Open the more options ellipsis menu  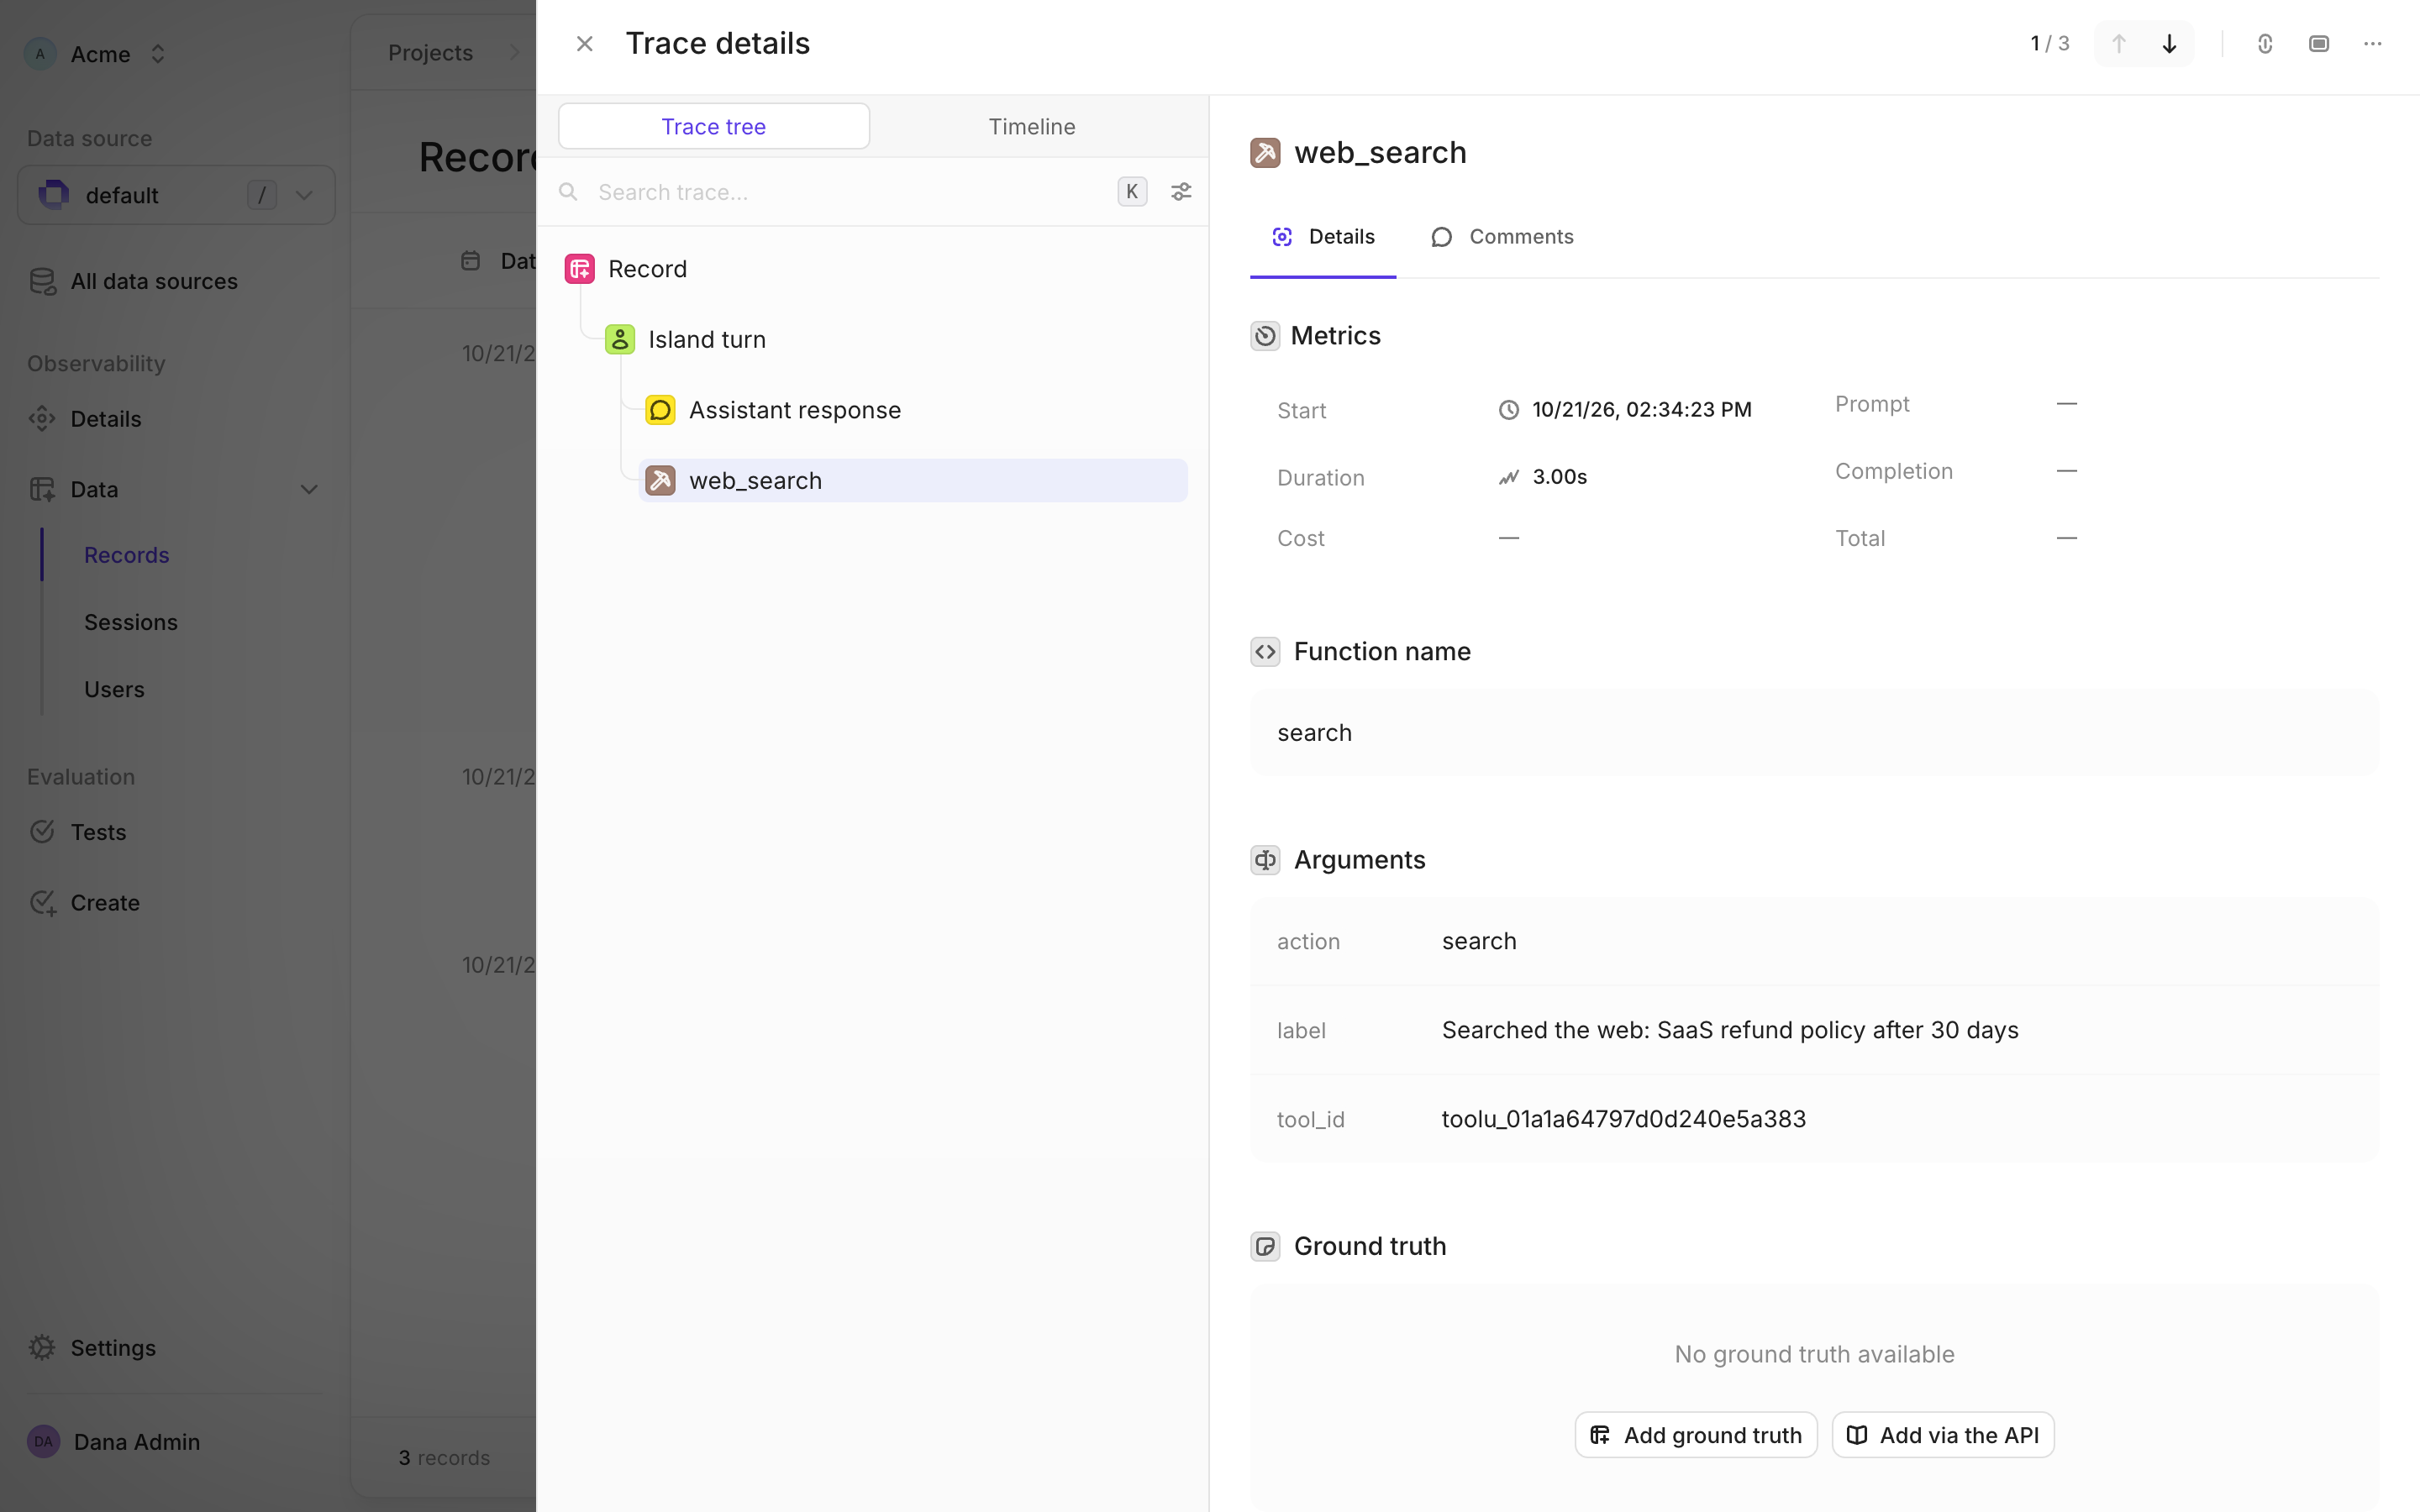point(2372,44)
